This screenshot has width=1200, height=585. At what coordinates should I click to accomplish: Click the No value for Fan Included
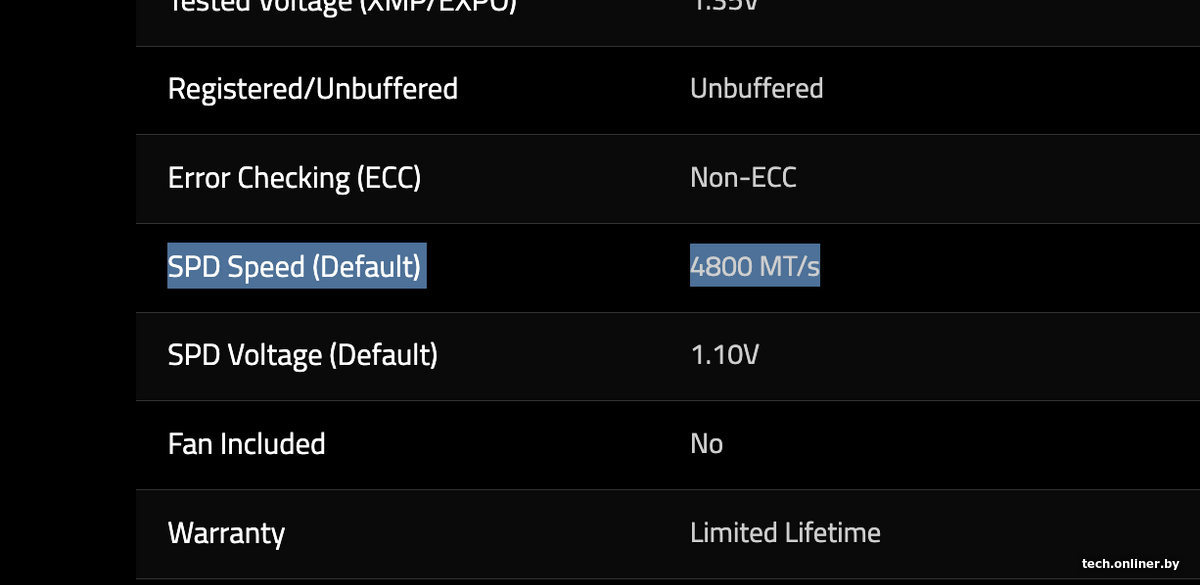706,444
